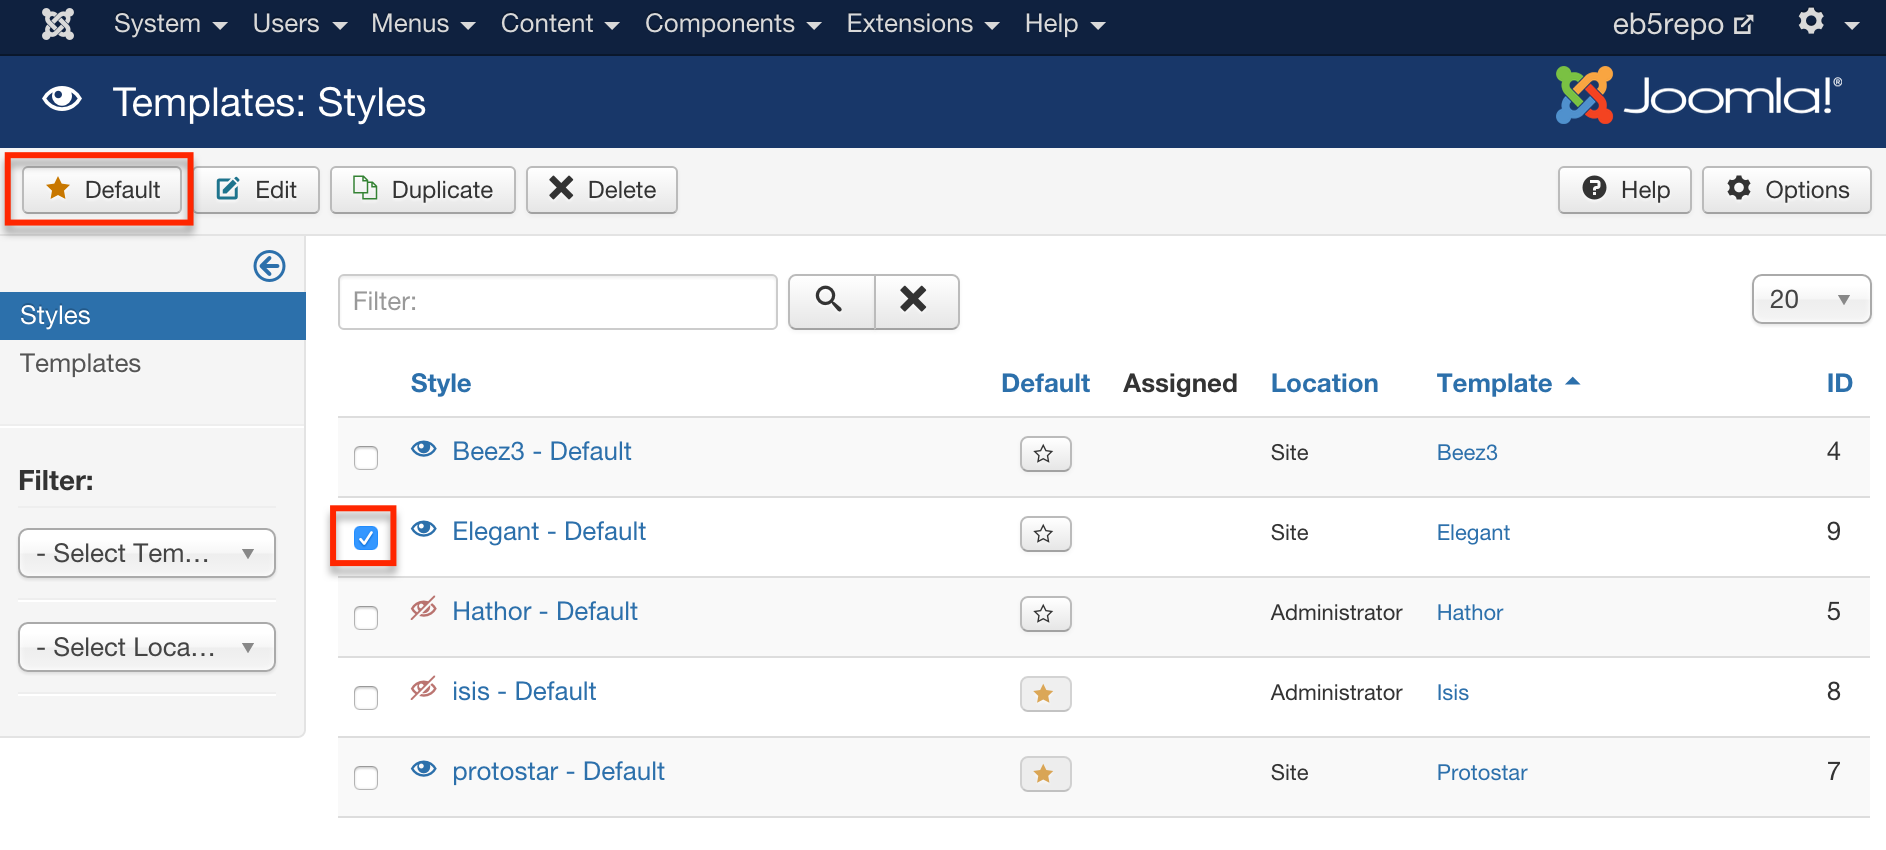Open the Hathor template link

[x=1470, y=612]
